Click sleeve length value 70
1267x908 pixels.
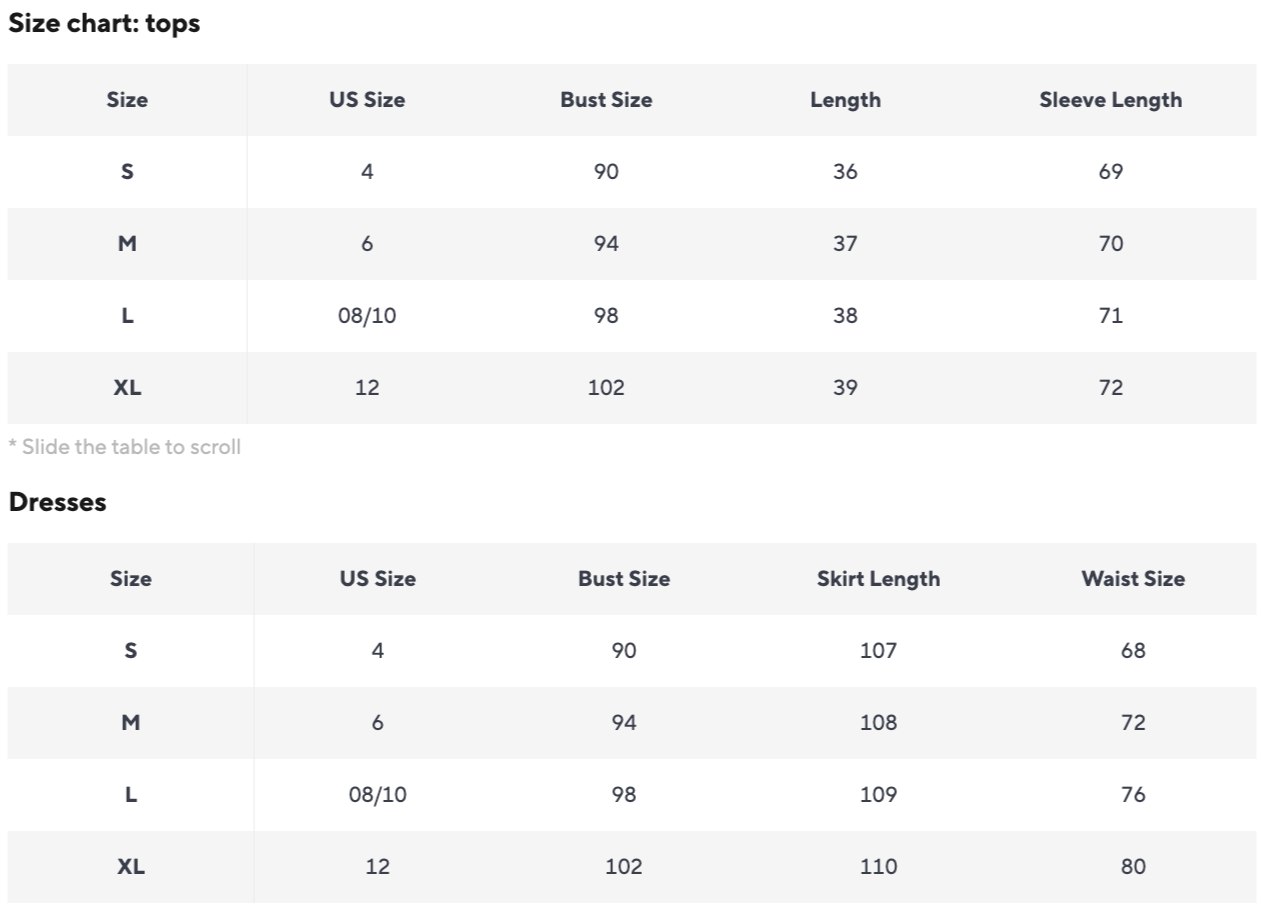[x=1110, y=244]
